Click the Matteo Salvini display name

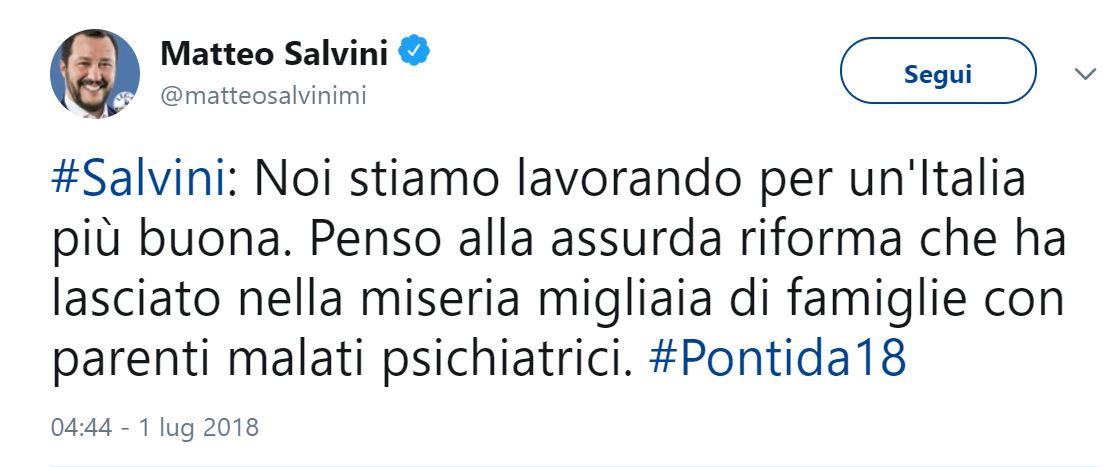(x=276, y=52)
